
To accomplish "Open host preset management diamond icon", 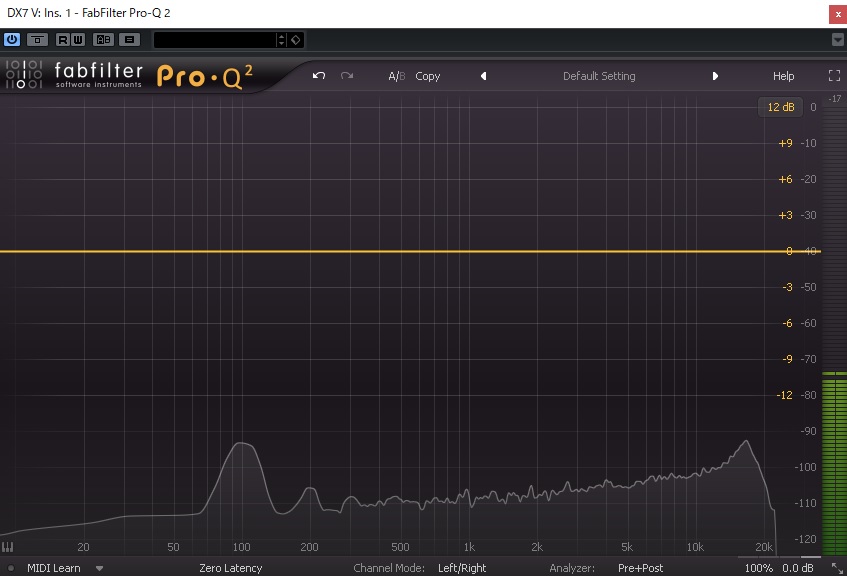I will point(295,39).
